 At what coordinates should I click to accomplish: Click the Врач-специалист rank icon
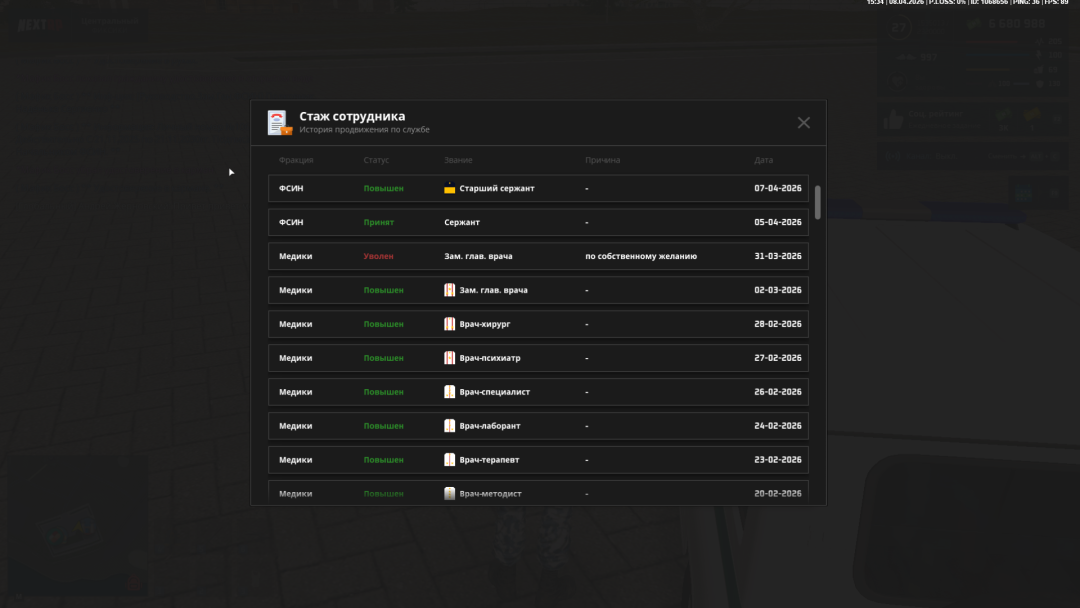pos(450,392)
